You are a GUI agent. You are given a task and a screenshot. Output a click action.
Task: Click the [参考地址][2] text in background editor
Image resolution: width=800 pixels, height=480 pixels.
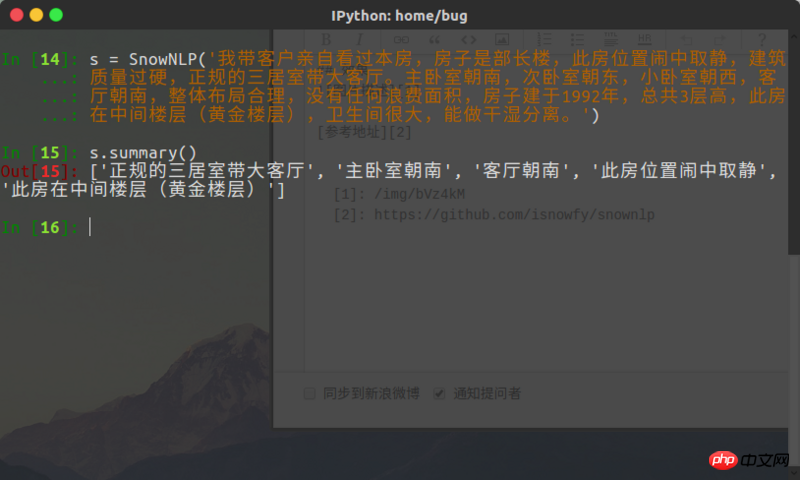pos(364,133)
